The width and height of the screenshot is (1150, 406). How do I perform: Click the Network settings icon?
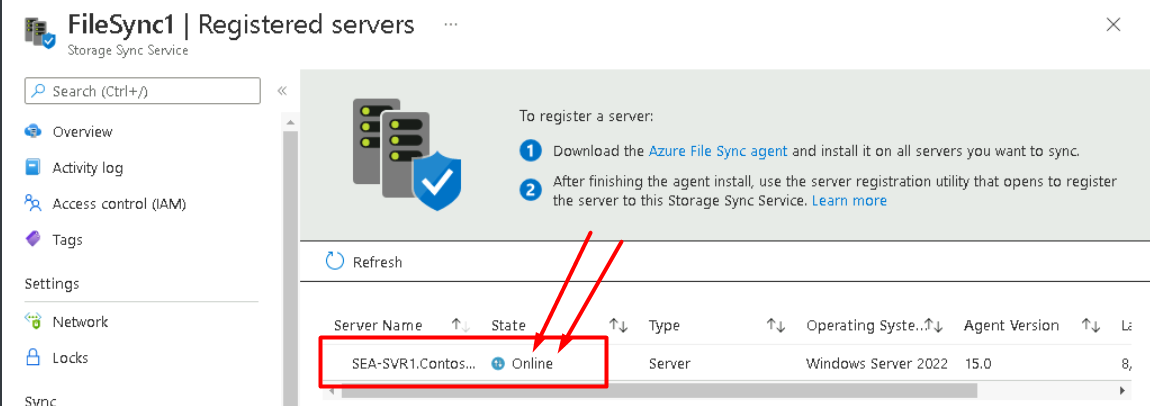(x=33, y=322)
